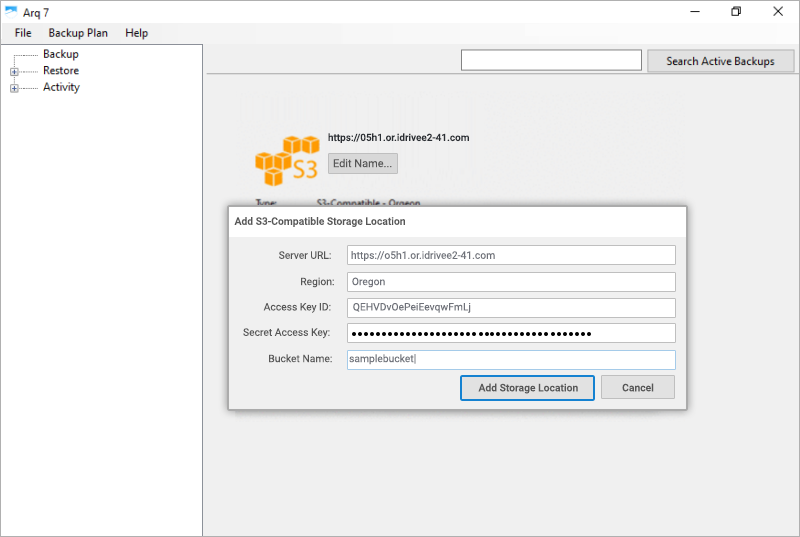The image size is (800, 537).
Task: Click Search Active Backups button
Action: (x=720, y=61)
